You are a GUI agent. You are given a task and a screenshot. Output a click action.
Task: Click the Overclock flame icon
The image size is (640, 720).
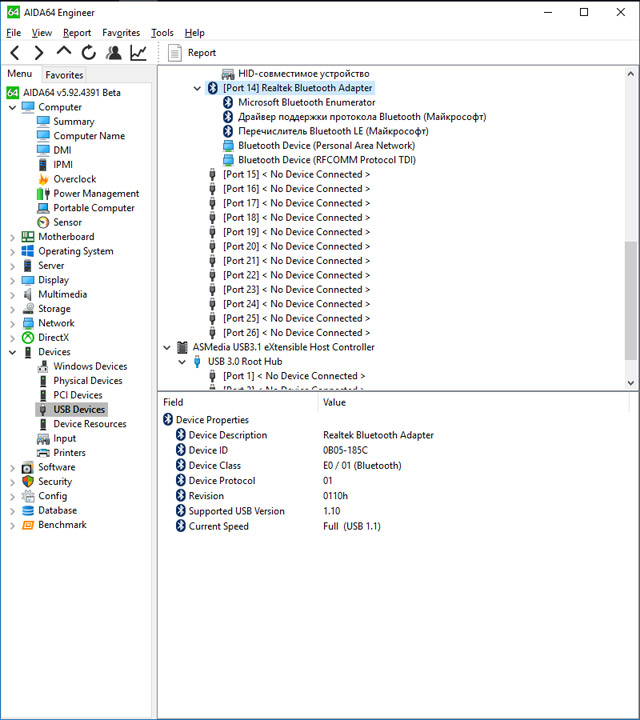click(x=43, y=179)
